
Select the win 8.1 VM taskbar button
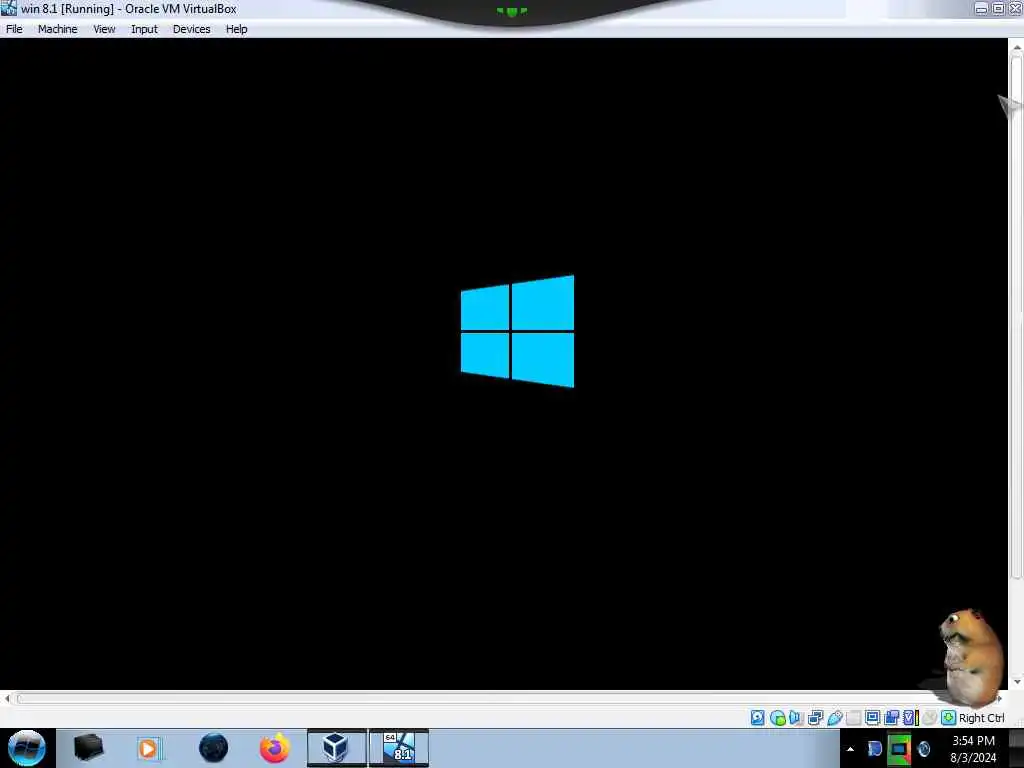(399, 748)
